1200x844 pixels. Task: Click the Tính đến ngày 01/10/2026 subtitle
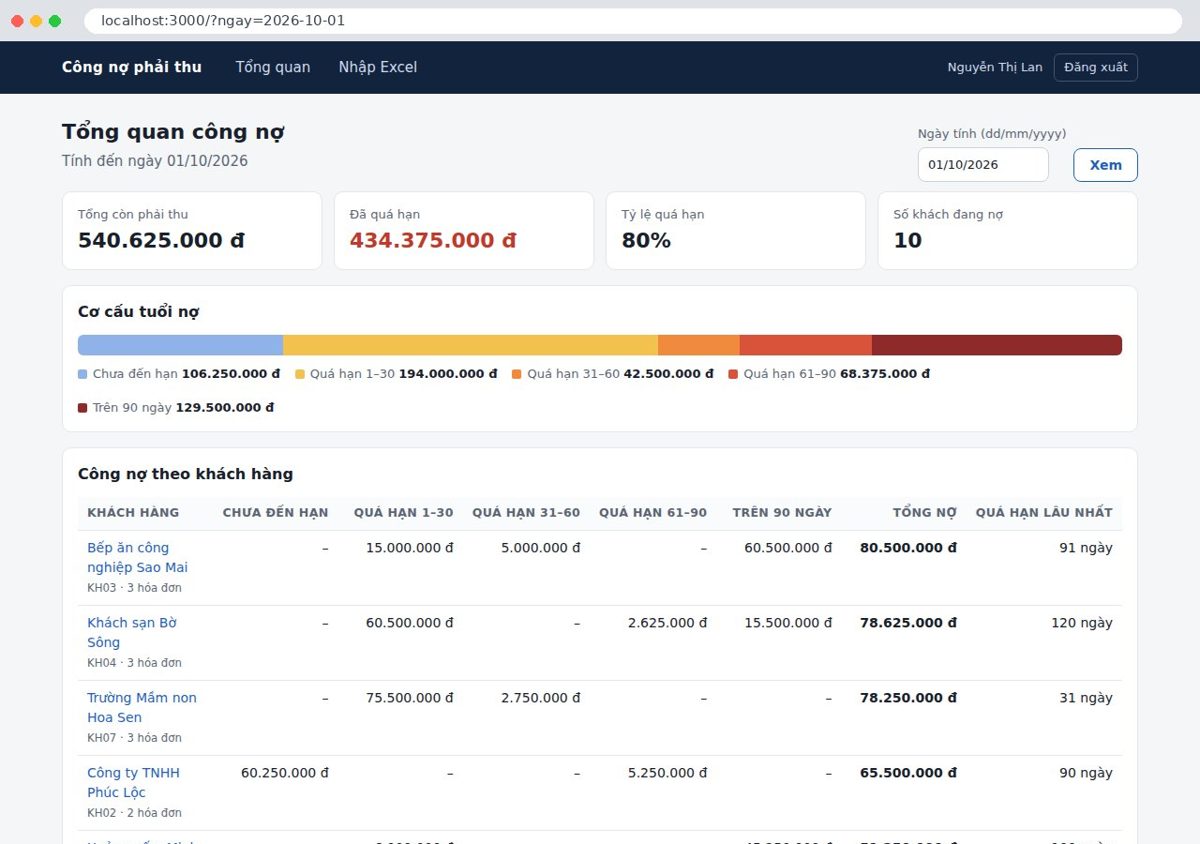tap(155, 161)
